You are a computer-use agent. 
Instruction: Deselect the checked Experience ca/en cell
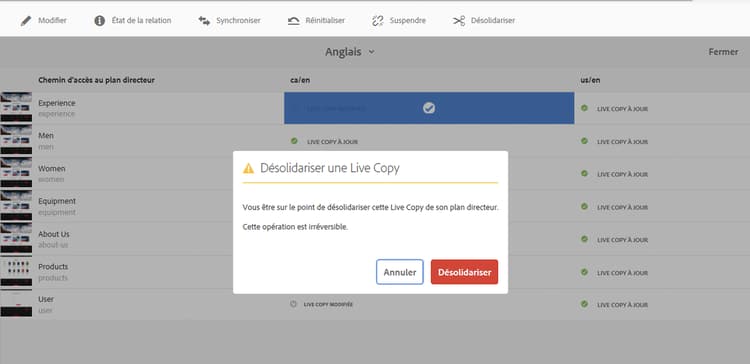(x=429, y=108)
